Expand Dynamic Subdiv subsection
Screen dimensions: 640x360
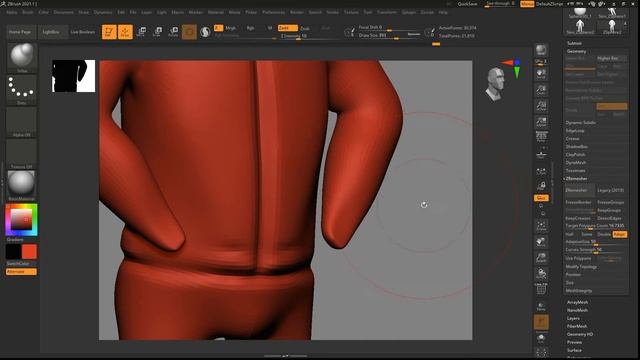point(580,122)
